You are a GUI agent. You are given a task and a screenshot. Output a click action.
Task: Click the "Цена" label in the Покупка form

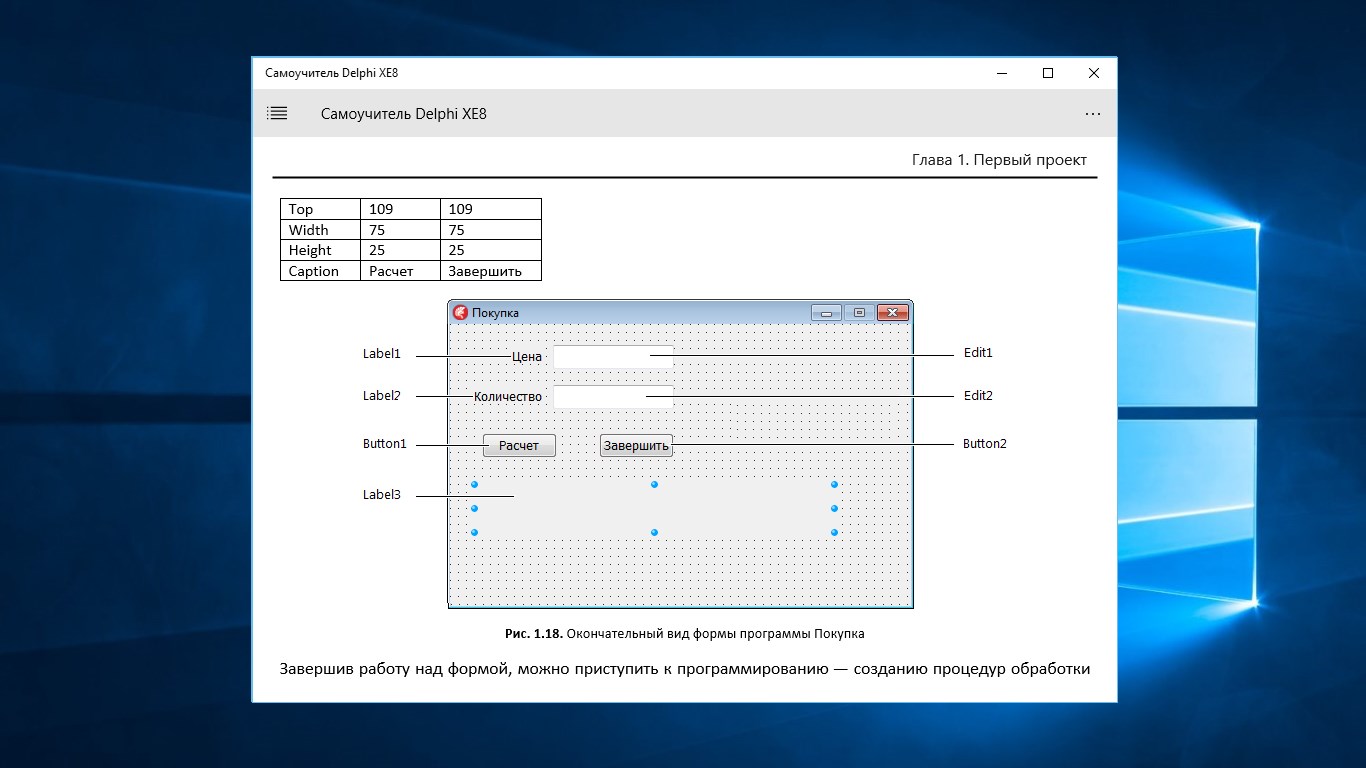point(526,357)
